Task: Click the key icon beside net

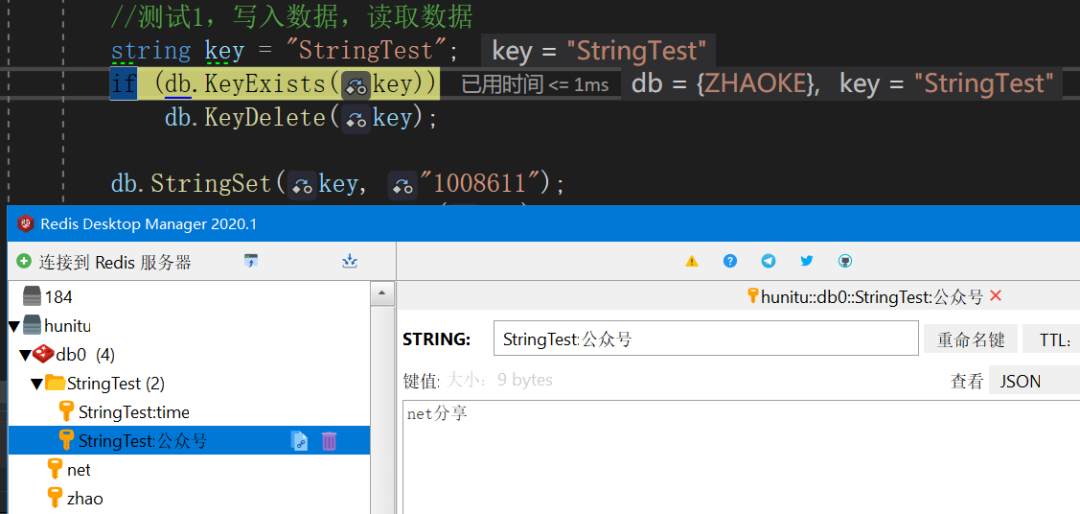Action: coord(55,469)
